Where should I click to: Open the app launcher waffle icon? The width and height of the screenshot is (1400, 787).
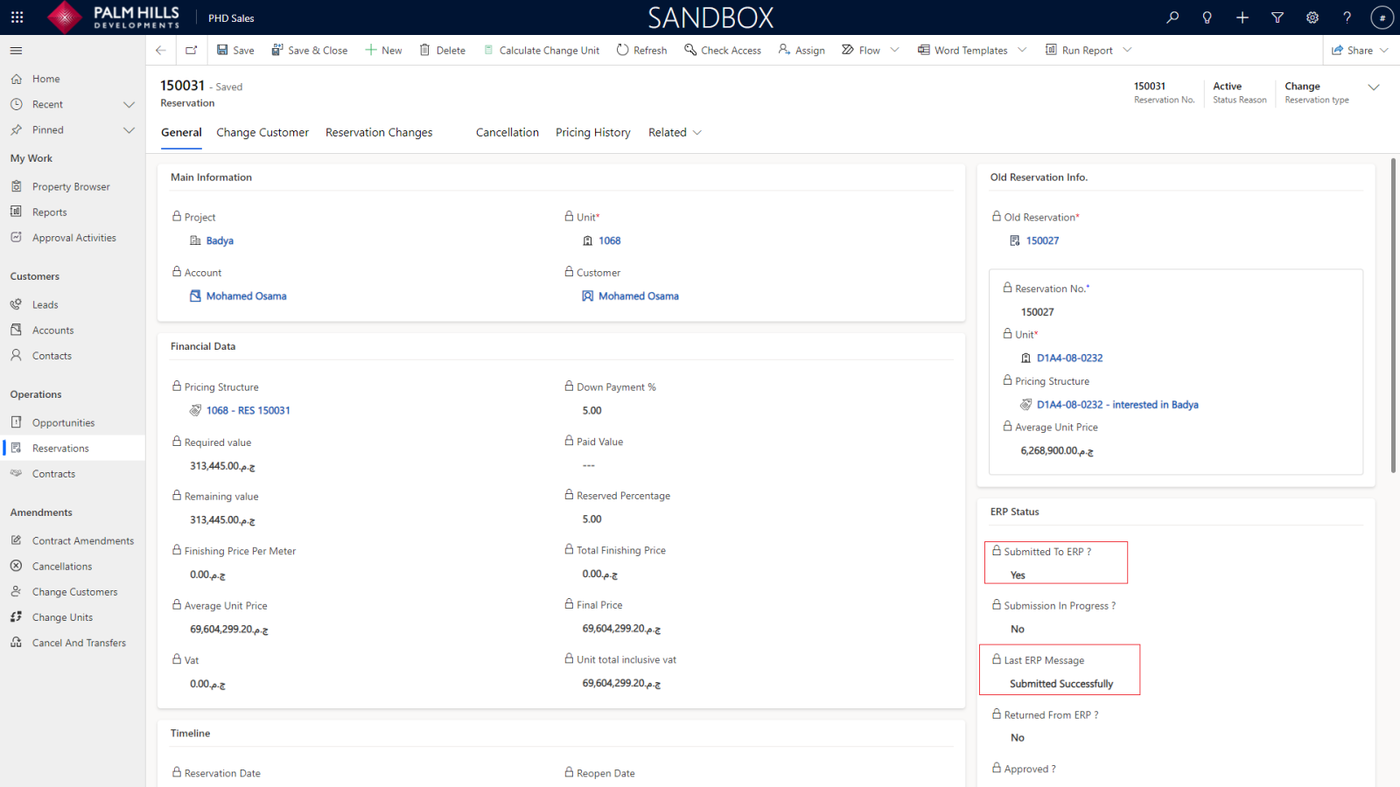click(x=17, y=17)
